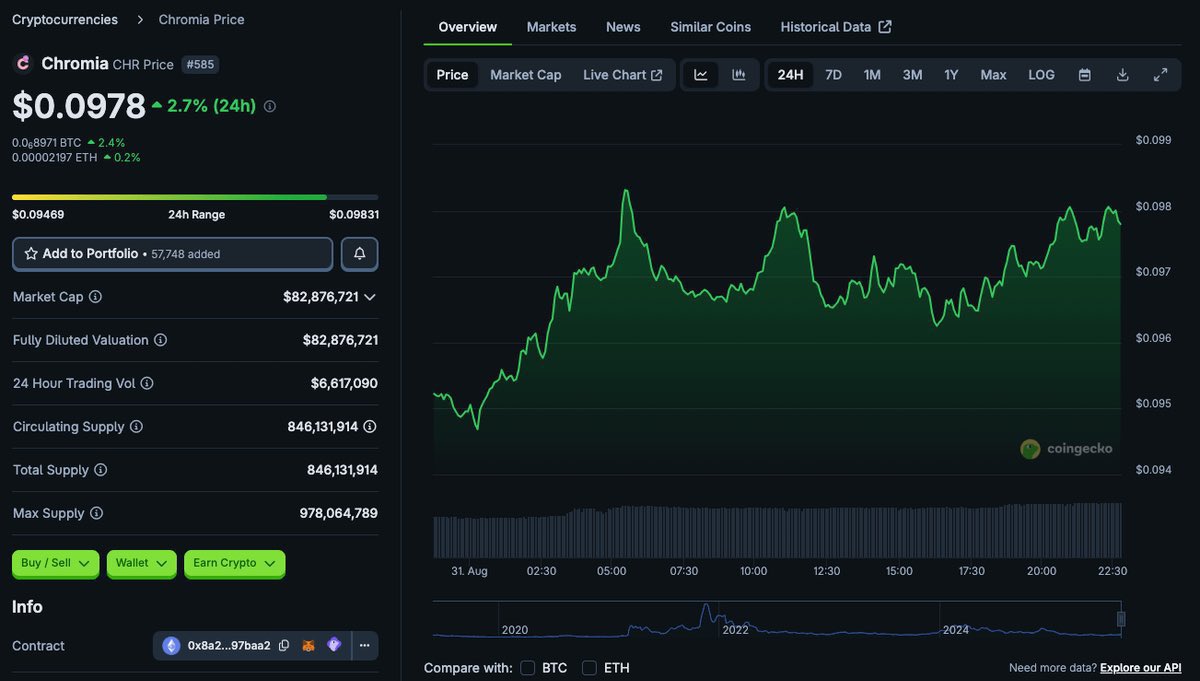
Task: Click the info icon after the 846,131,914 circulating value
Action: pyautogui.click(x=370, y=427)
